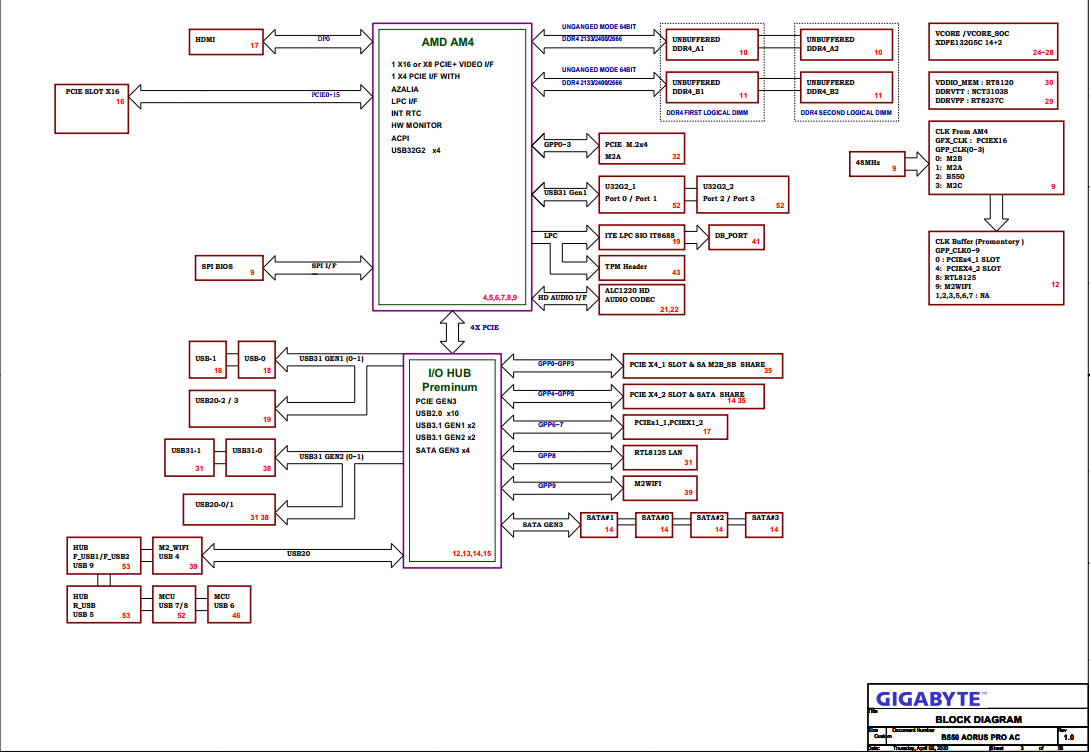This screenshot has height=752, width=1090.
Task: Click the USB31 GEN1 (0-1) label
Action: point(332,359)
